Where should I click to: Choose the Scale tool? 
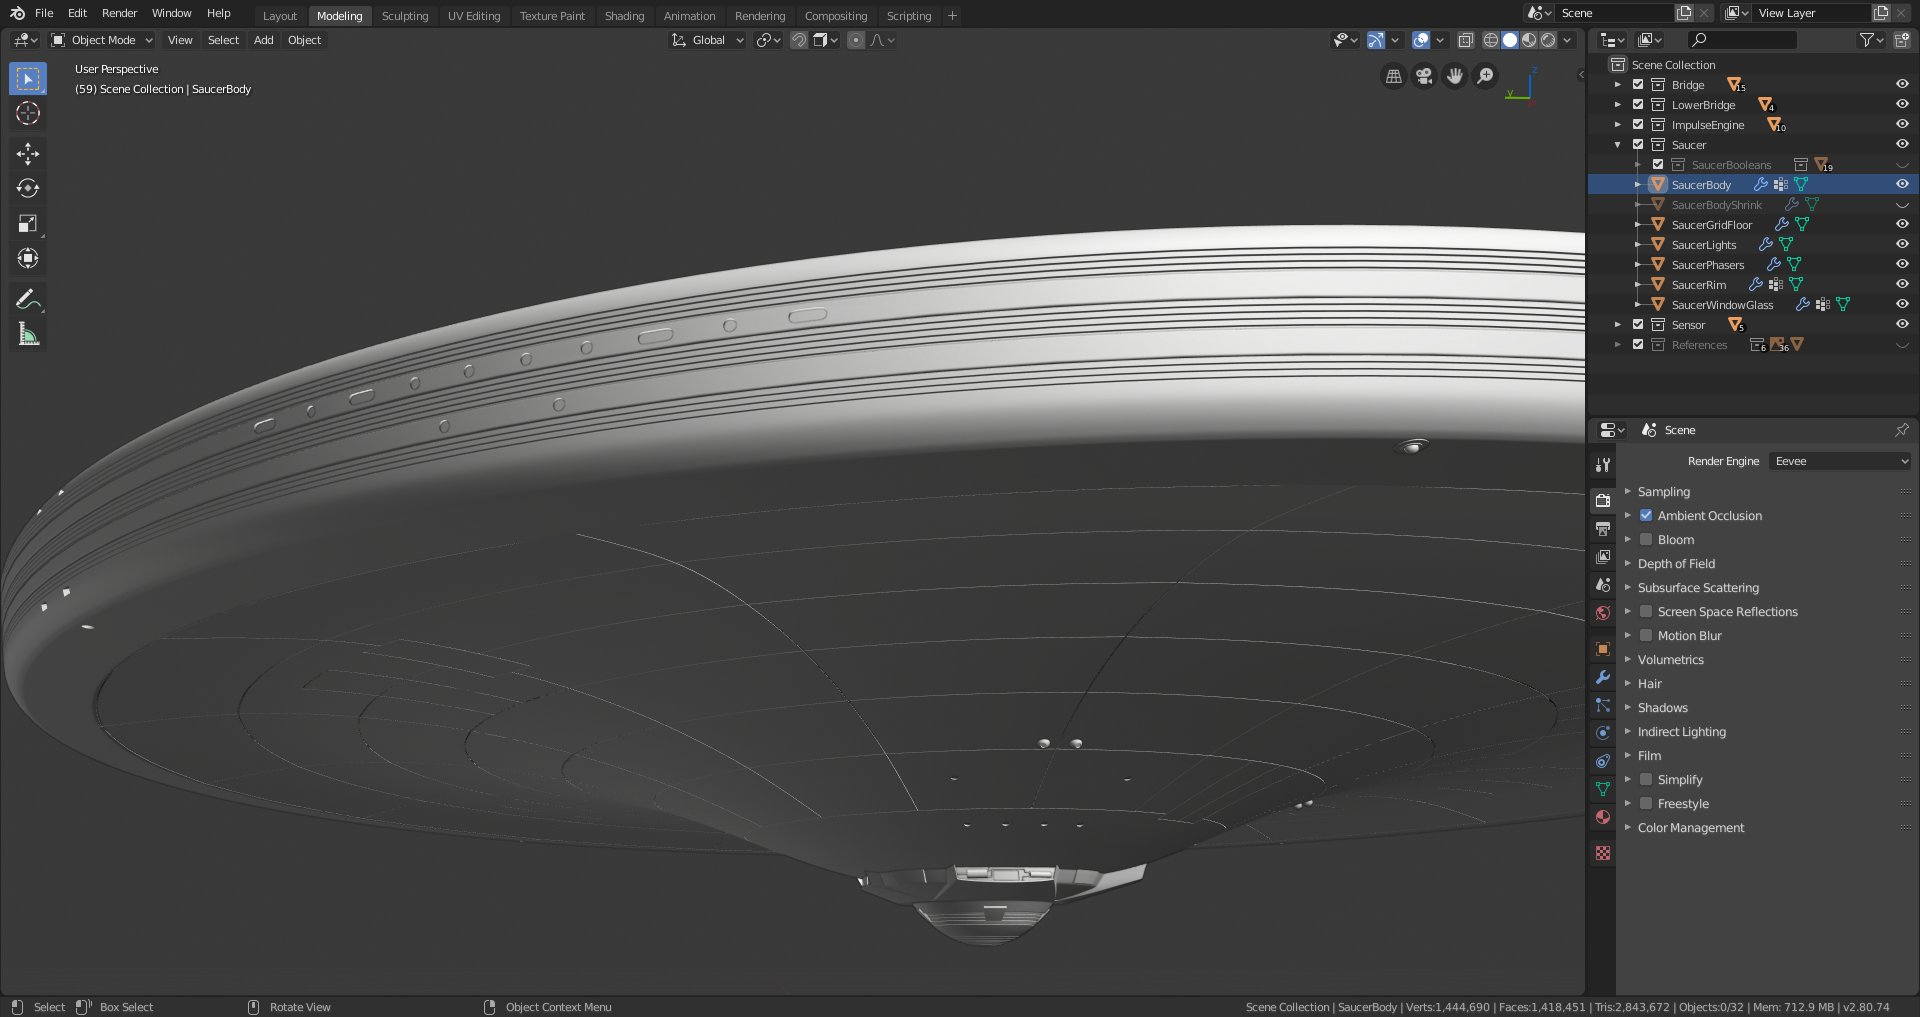(x=28, y=223)
